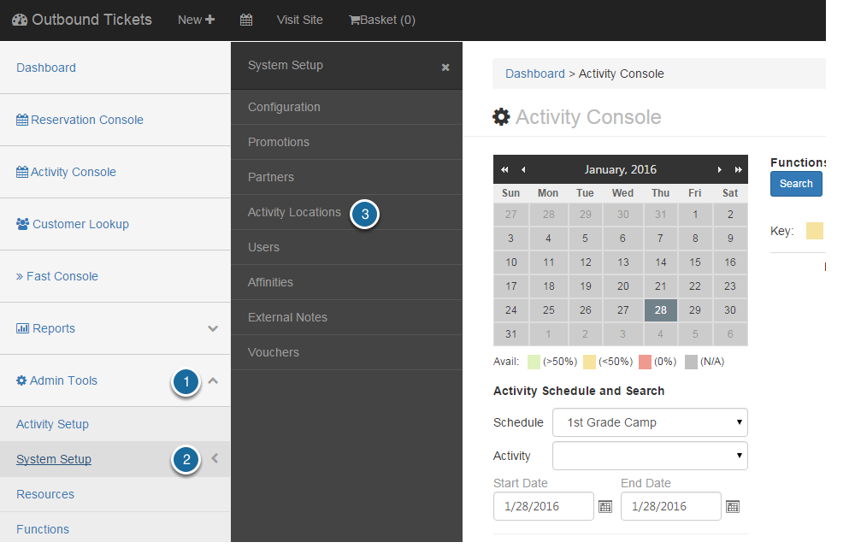Screen dimensions: 855x554
Task: Open the calendar icon in top navbar
Action: point(246,20)
